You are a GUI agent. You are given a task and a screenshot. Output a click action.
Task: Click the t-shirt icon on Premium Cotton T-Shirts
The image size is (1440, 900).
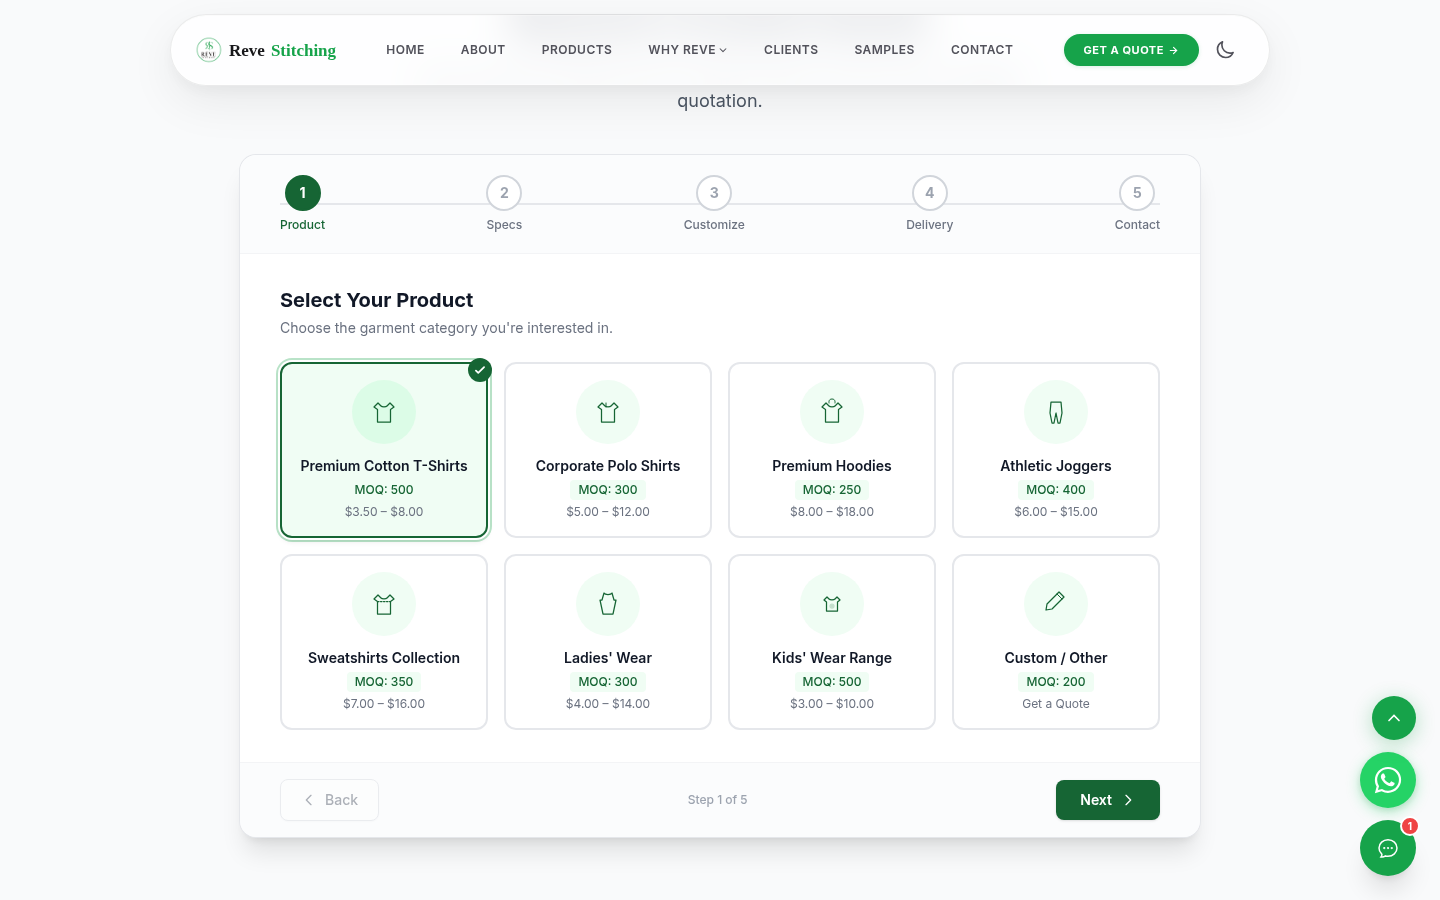point(384,412)
